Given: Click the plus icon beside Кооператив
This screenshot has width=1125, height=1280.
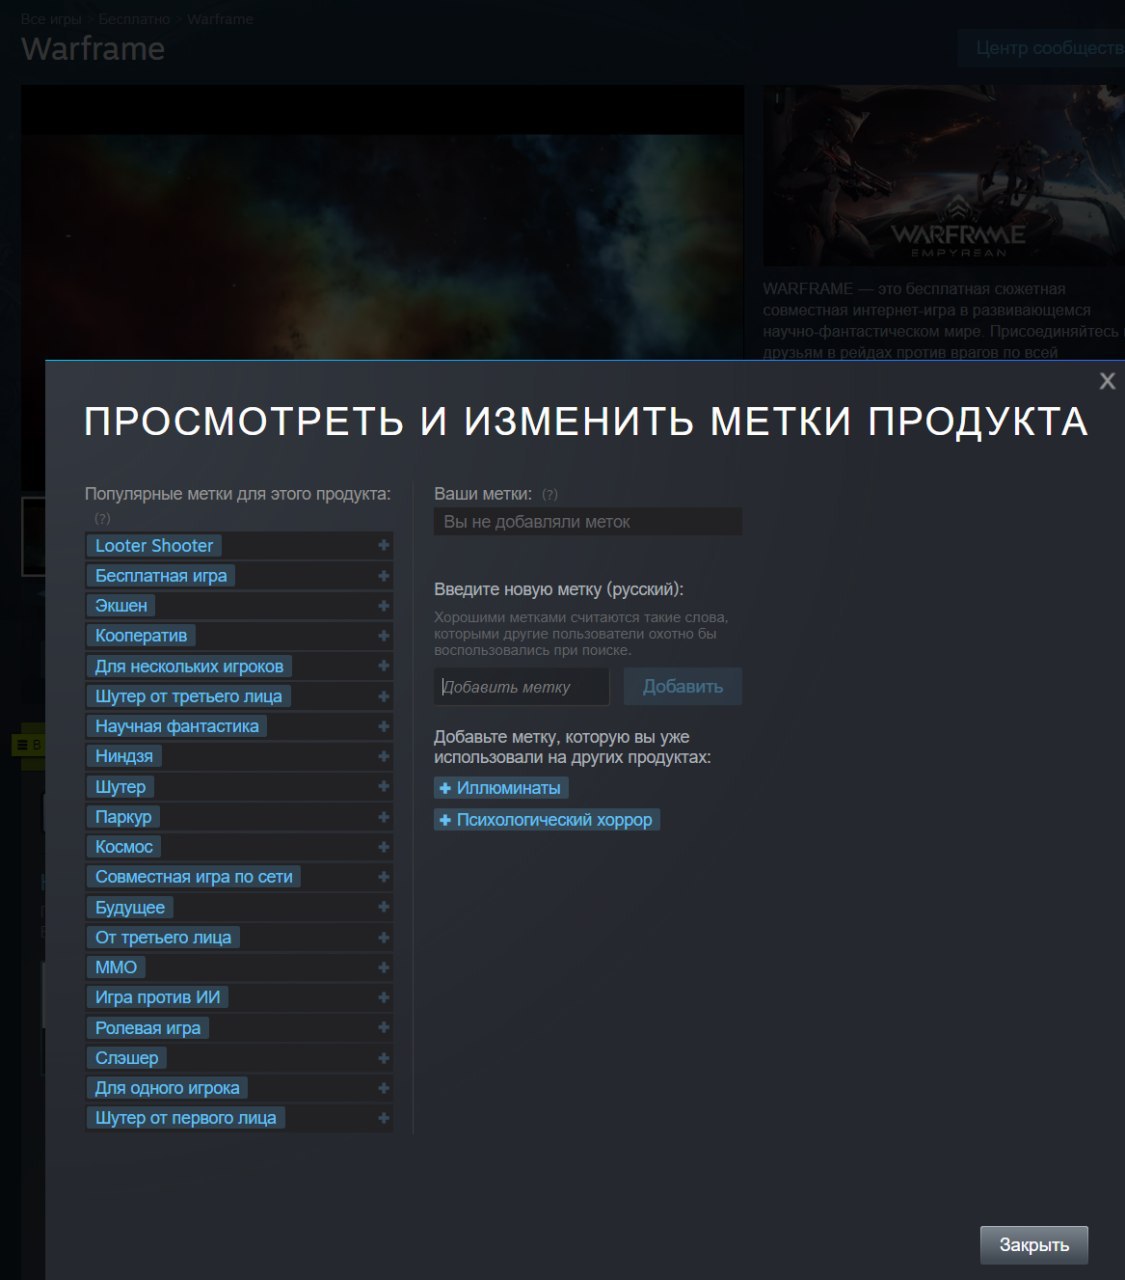Looking at the screenshot, I should (383, 636).
